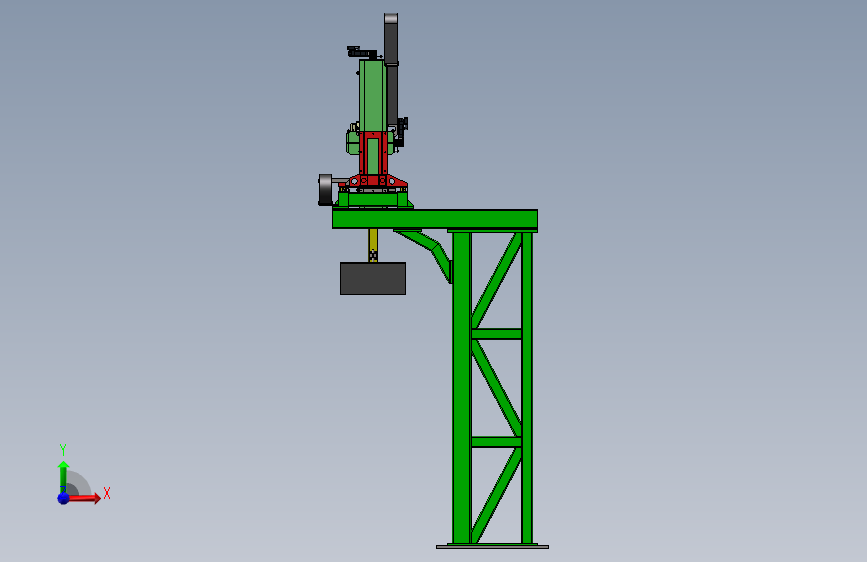867x562 pixels.
Task: Select the tall black vertical column at top
Action: tap(391, 69)
